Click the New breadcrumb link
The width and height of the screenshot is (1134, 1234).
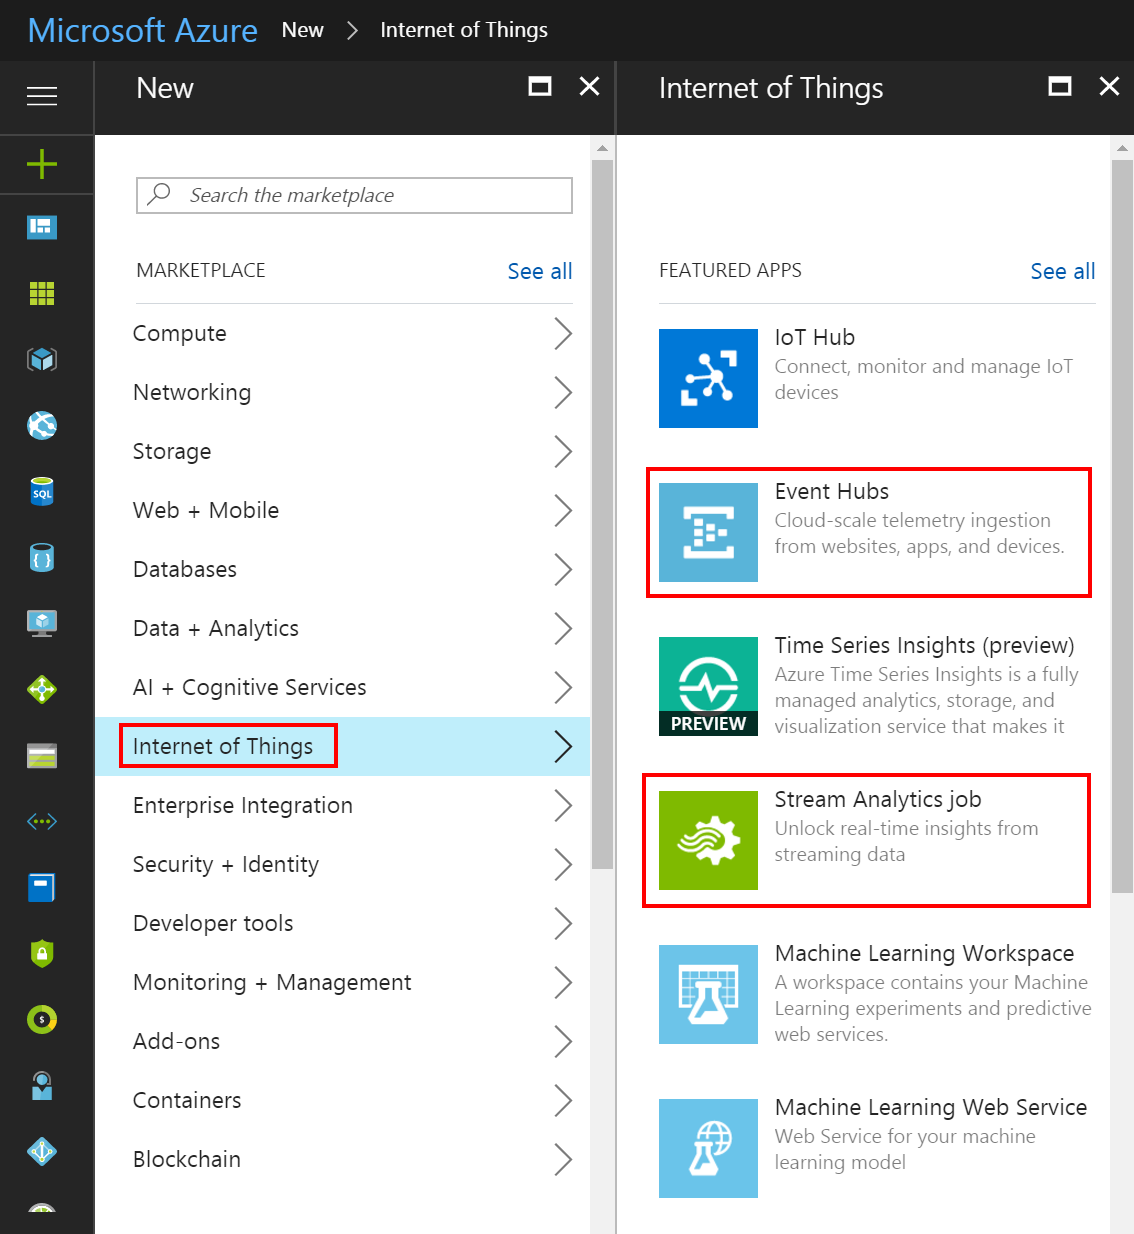click(x=303, y=30)
